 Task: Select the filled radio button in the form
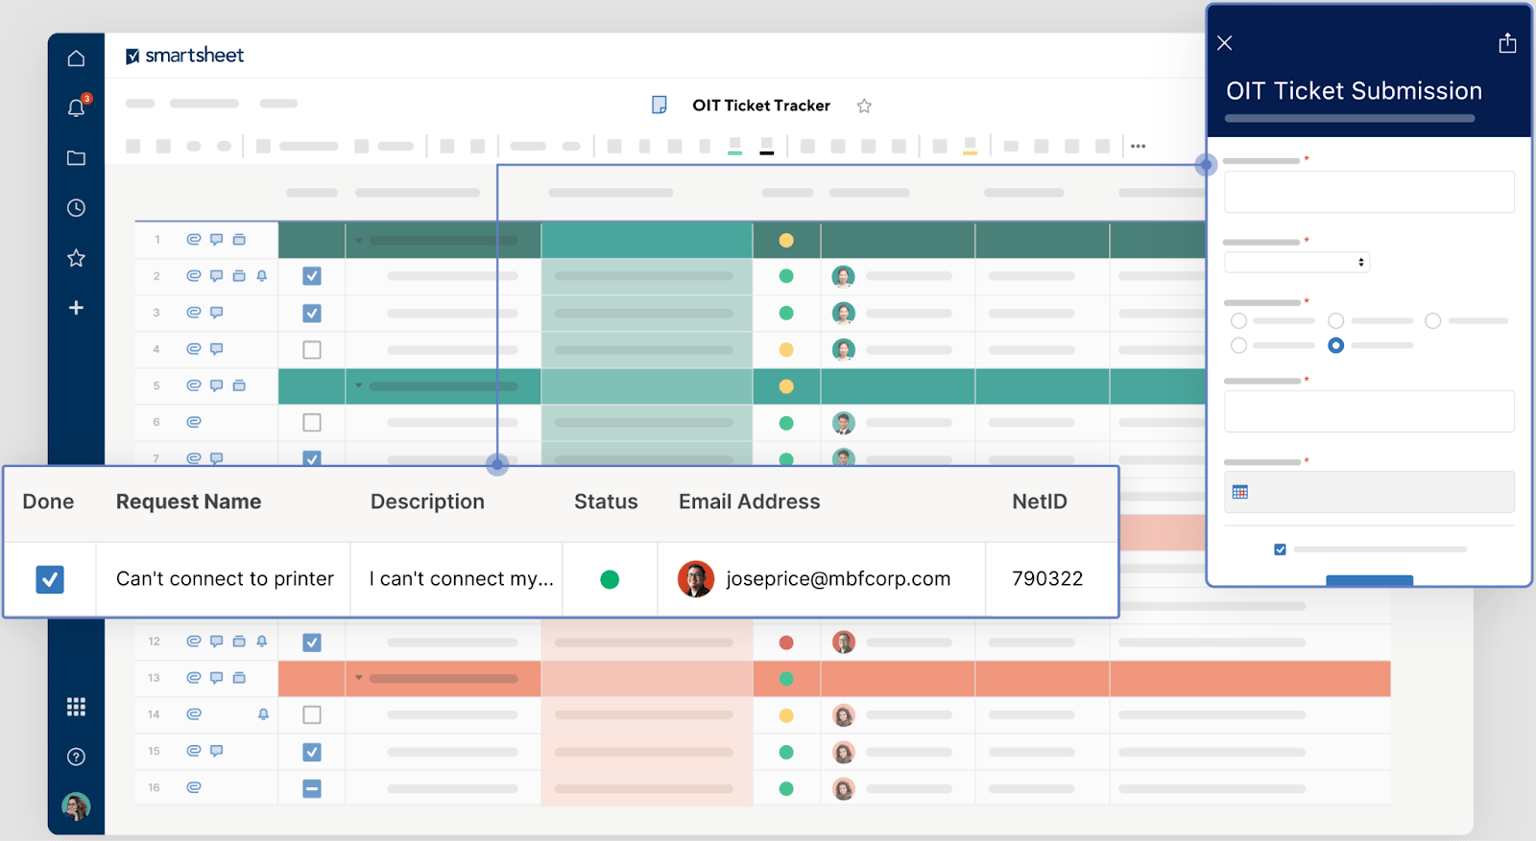click(1335, 345)
